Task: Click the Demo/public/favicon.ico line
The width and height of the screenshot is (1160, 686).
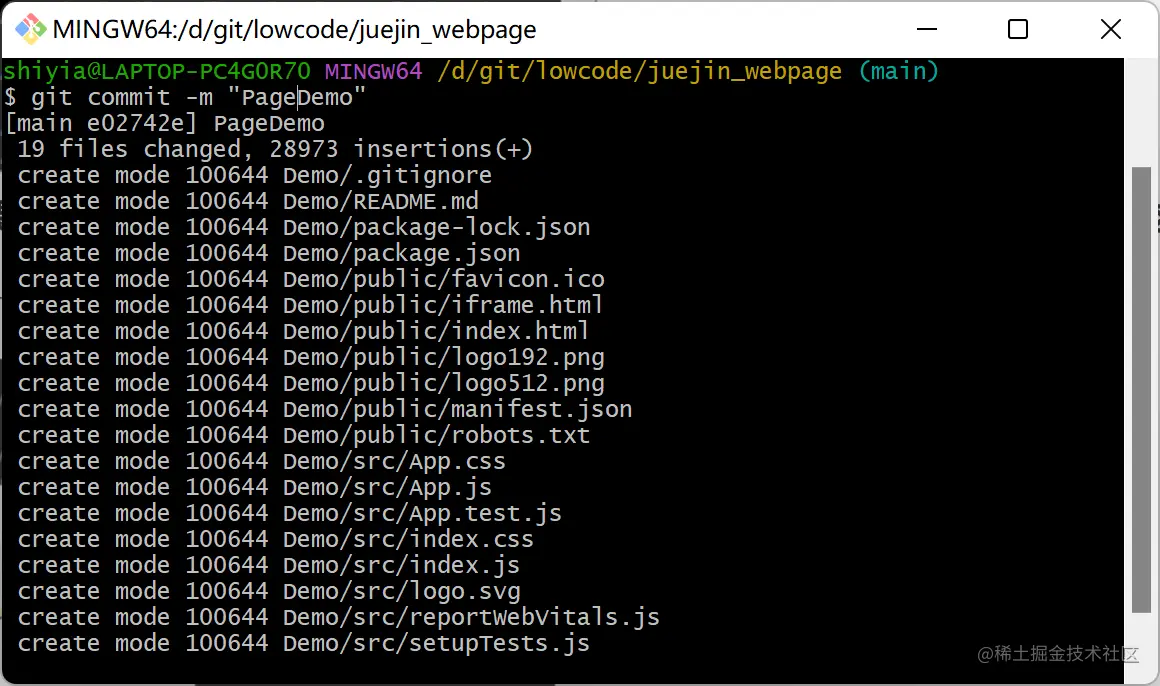Action: (311, 279)
